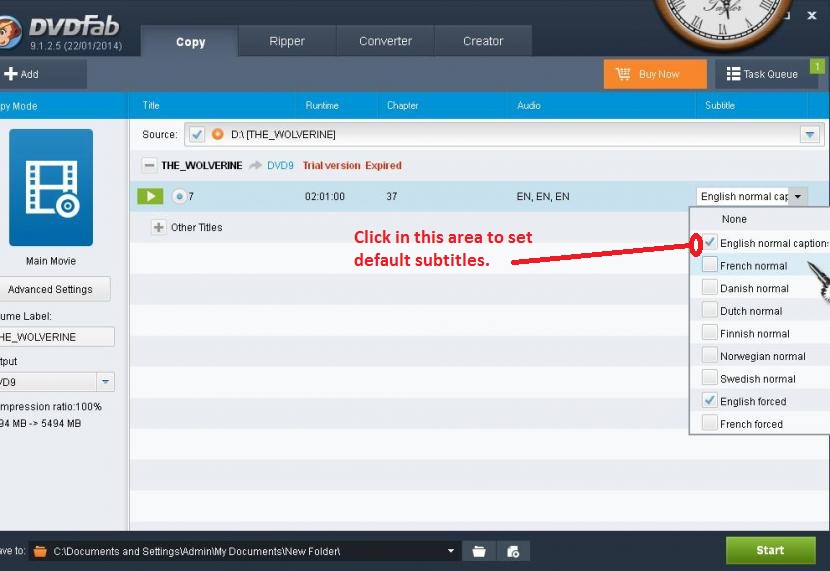This screenshot has width=830, height=571.
Task: Open the Output DVD9 dropdown
Action: 105,382
